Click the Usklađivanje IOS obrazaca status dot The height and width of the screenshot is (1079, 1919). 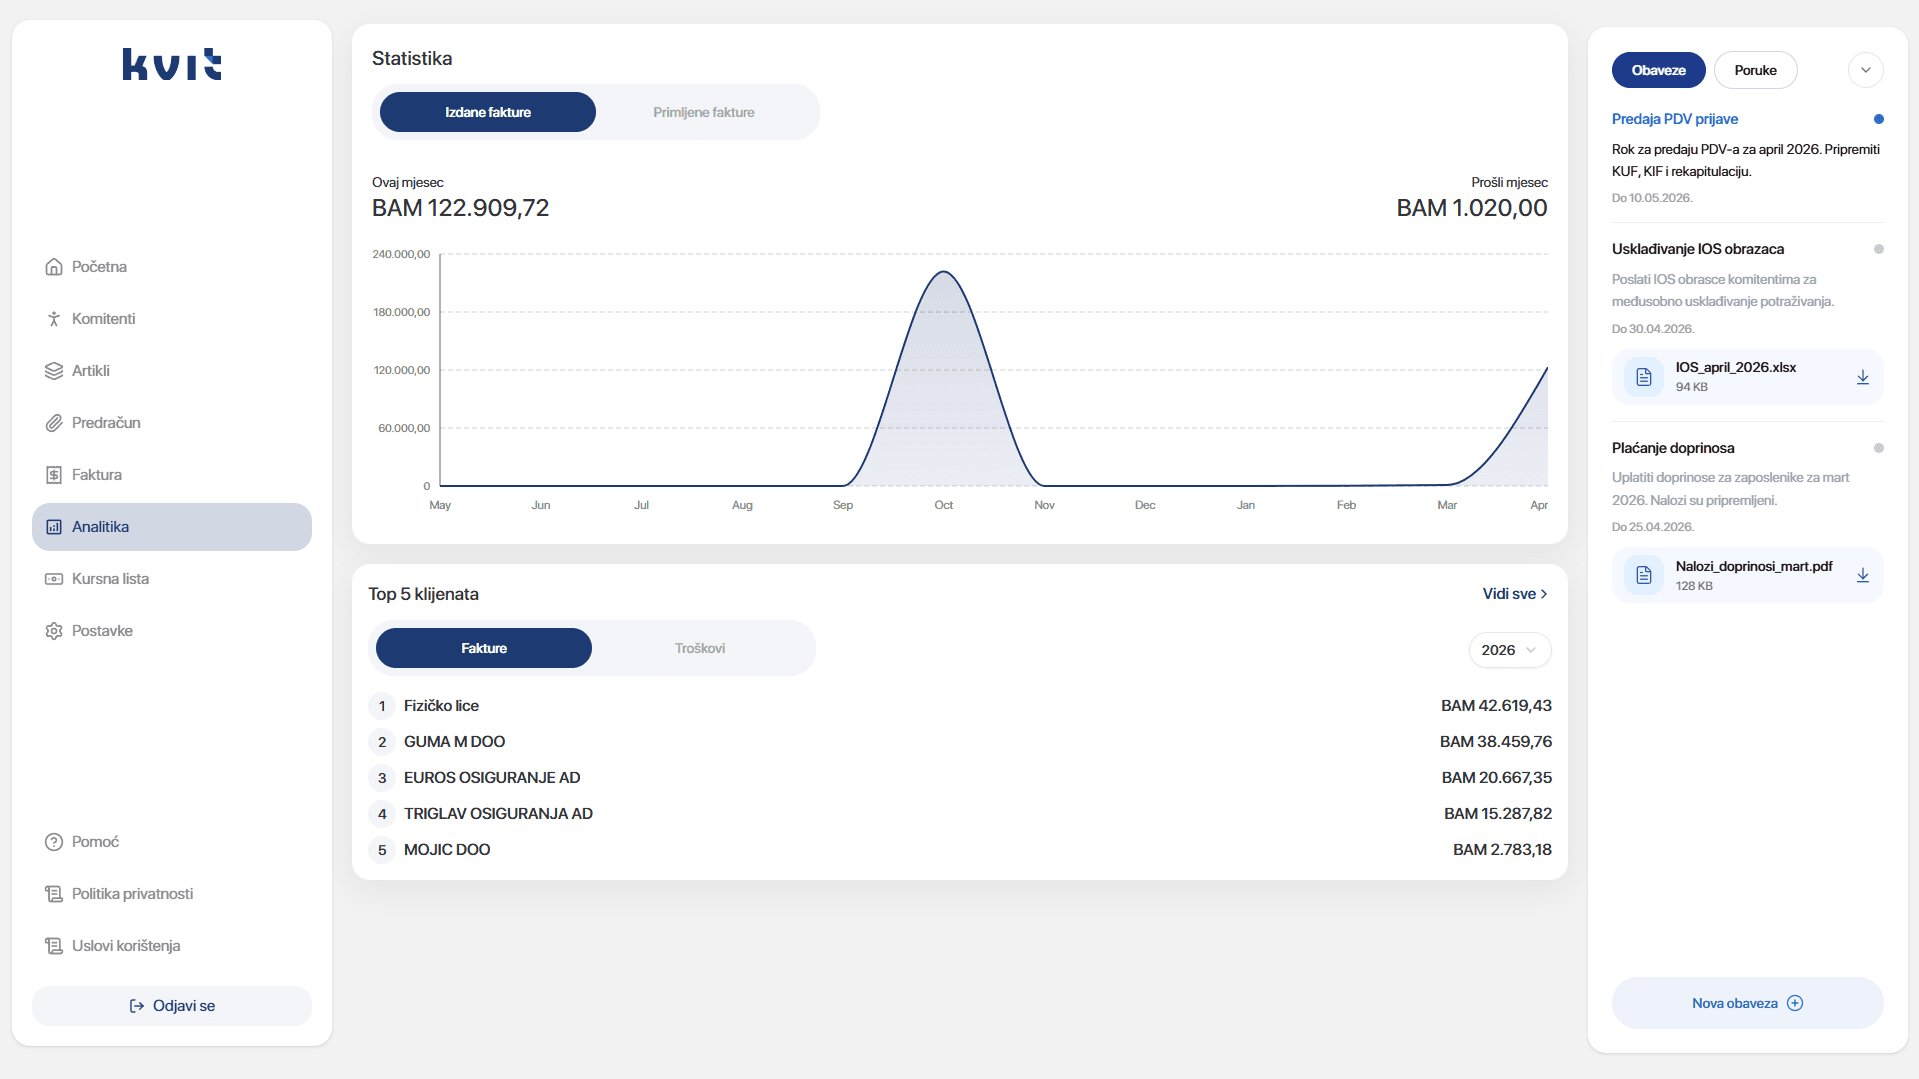tap(1879, 249)
